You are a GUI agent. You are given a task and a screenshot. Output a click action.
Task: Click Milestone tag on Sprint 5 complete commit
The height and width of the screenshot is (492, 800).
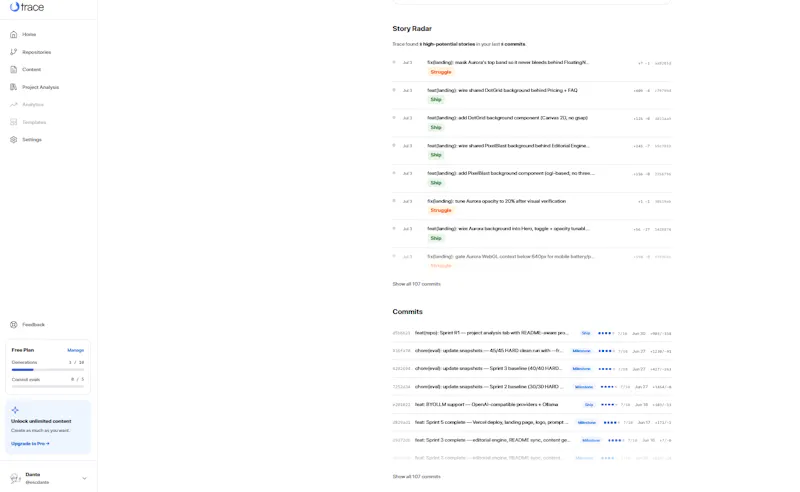pyautogui.click(x=587, y=423)
